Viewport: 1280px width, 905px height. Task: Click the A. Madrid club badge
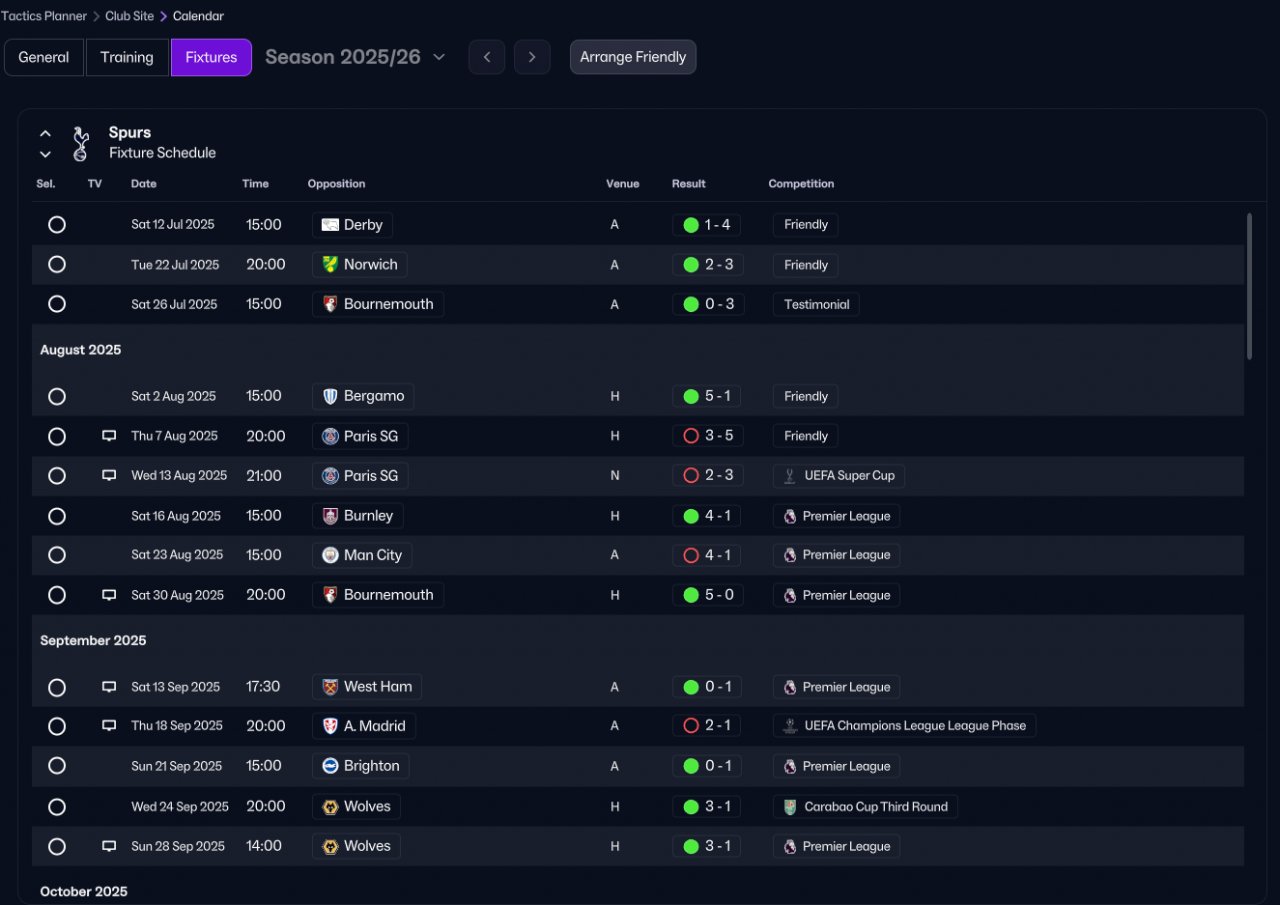pyautogui.click(x=330, y=726)
